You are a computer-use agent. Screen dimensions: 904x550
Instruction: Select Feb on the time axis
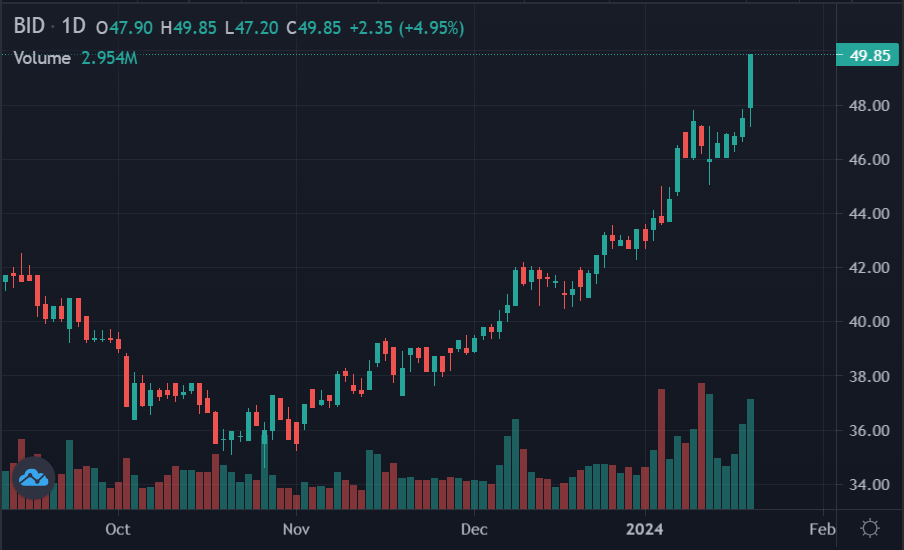pyautogui.click(x=820, y=527)
